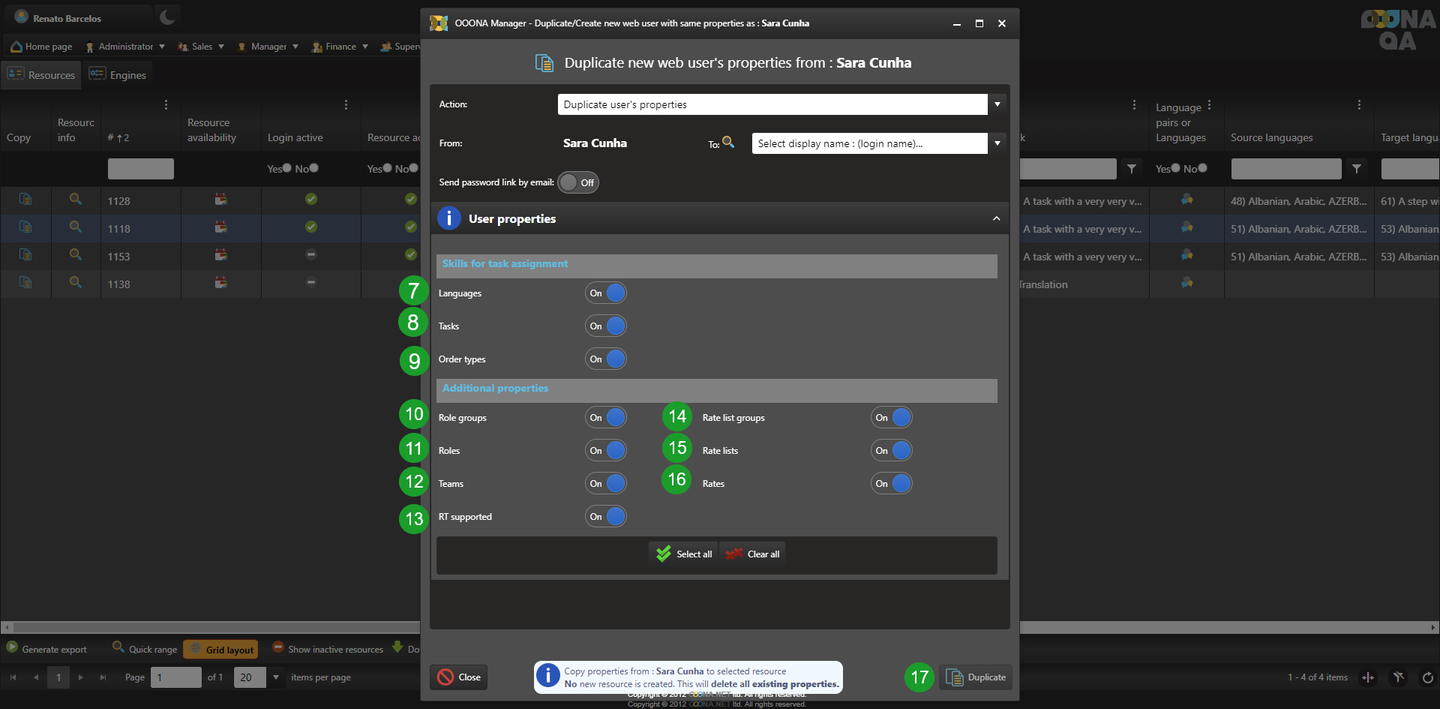The image size is (1440, 709).
Task: Click the filter funnel beside Source languages
Action: tap(1355, 169)
